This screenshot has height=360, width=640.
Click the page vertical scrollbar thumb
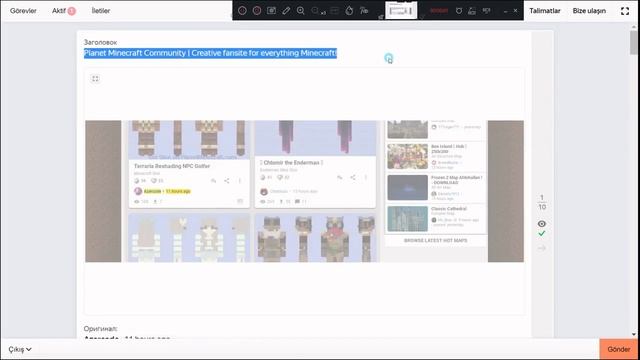(x=633, y=42)
